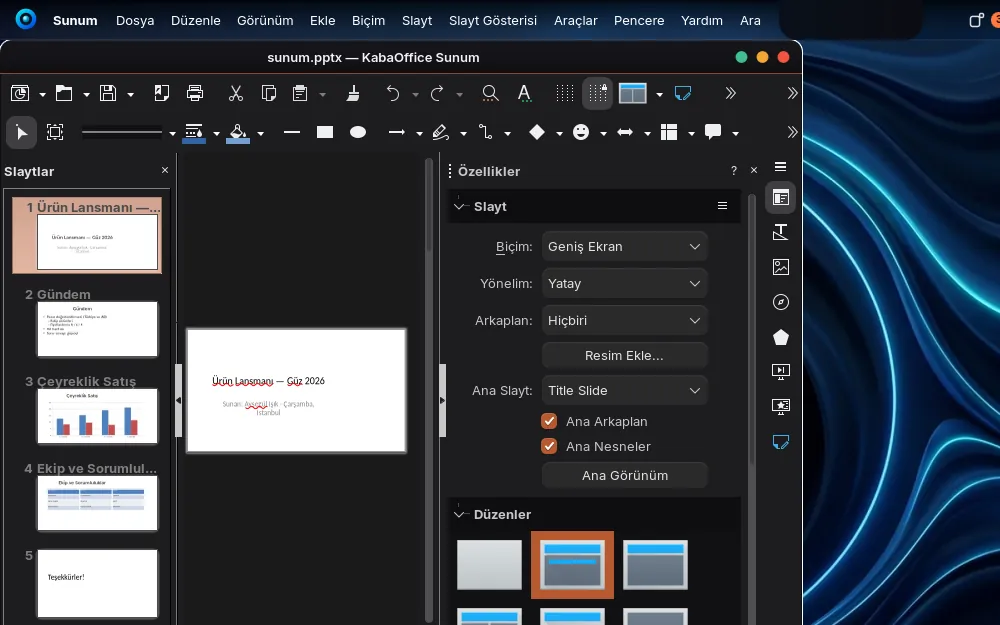
Task: Open the Slayt Gösterisi menu
Action: [x=493, y=20]
